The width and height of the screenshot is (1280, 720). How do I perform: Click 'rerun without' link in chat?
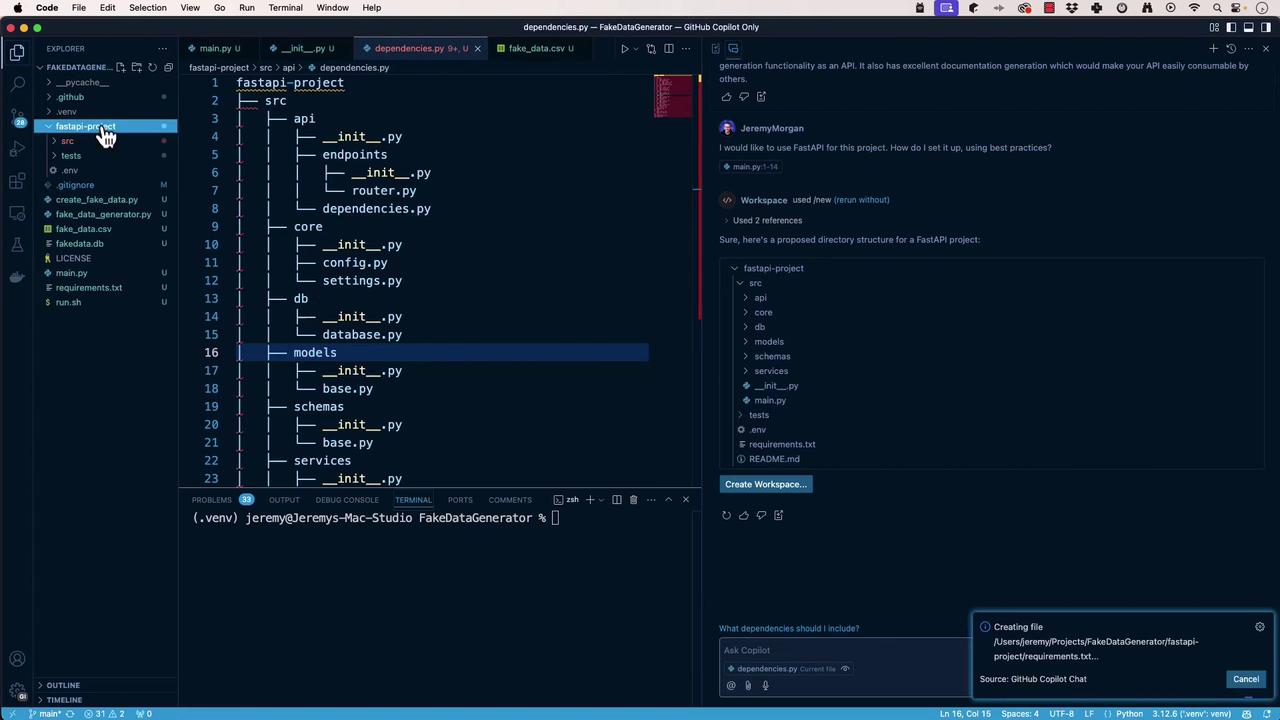[x=861, y=200]
